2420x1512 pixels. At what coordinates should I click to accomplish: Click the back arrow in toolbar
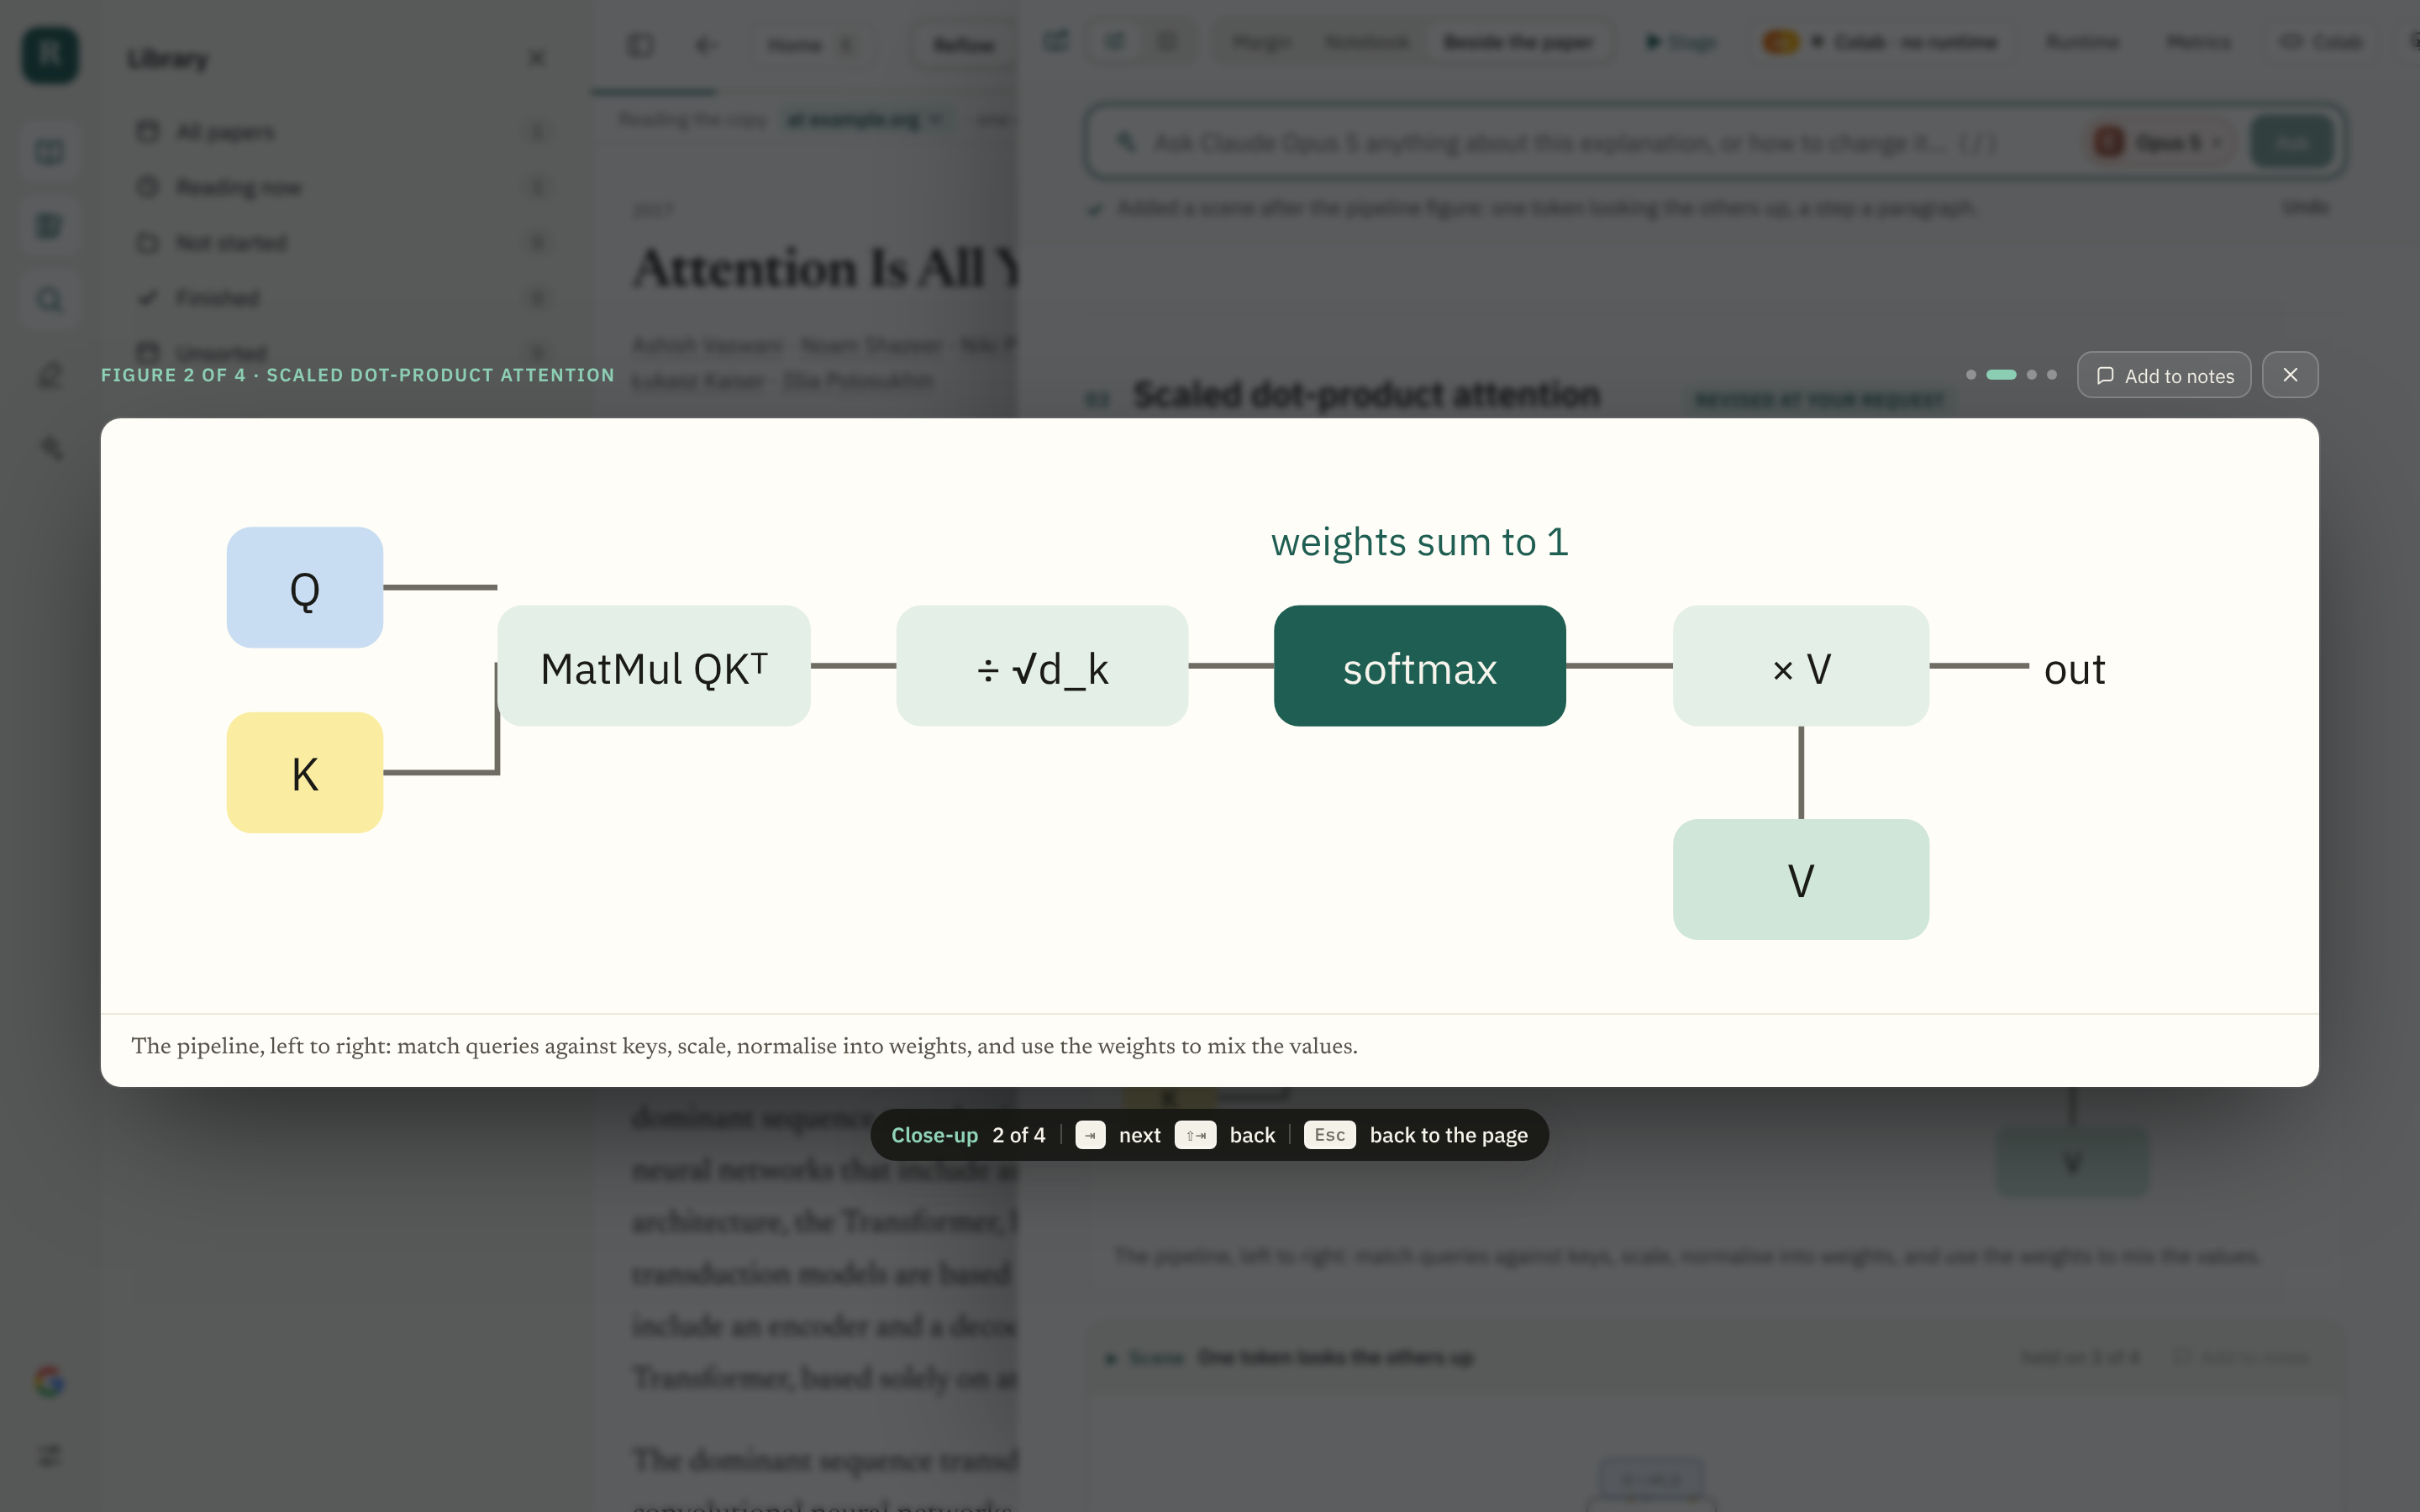(x=705, y=45)
